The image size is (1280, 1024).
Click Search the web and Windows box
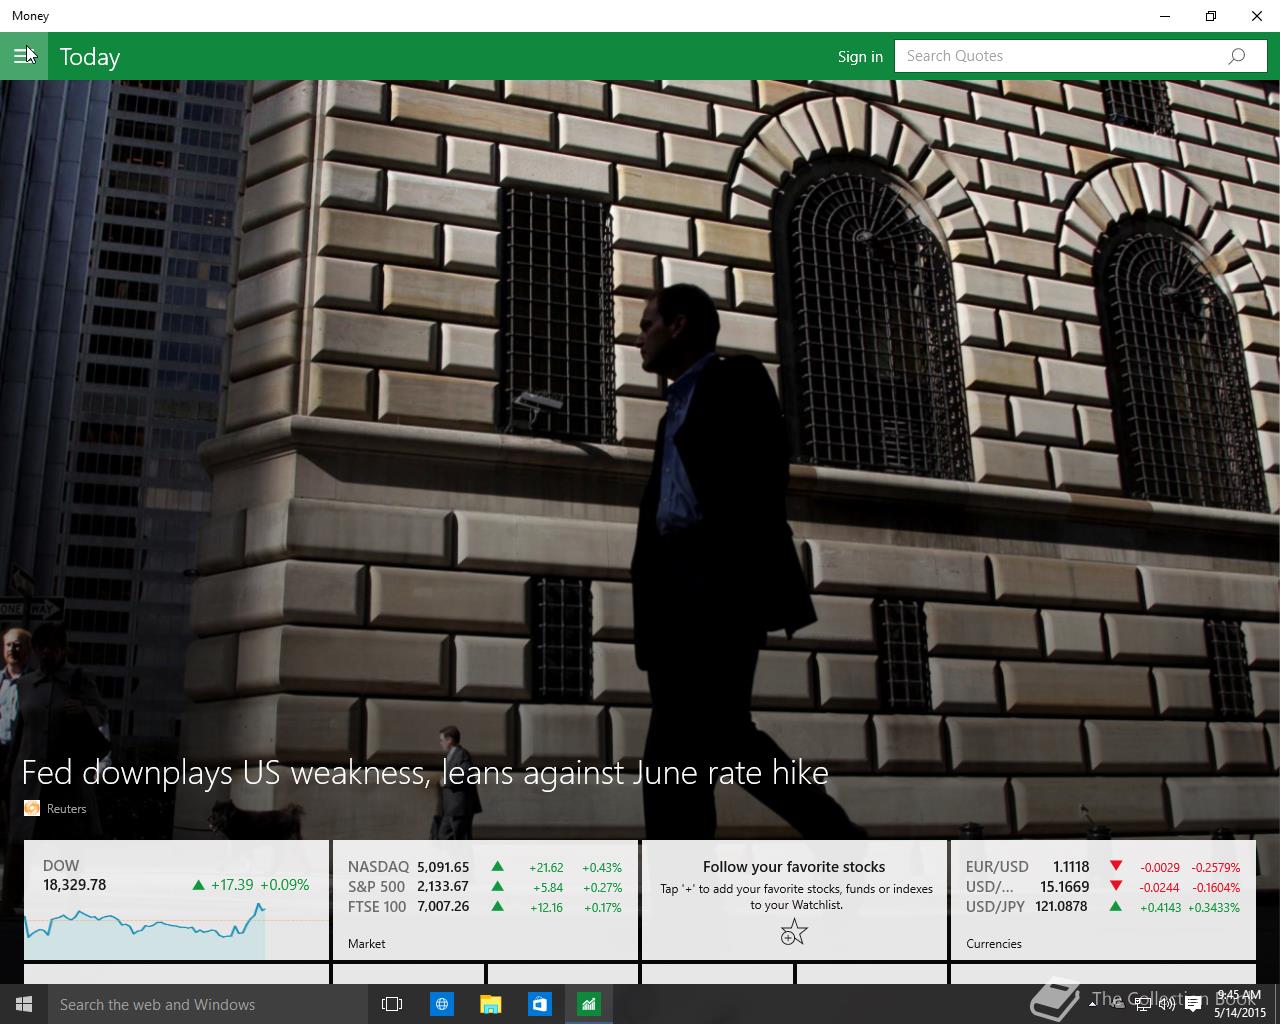point(206,1004)
